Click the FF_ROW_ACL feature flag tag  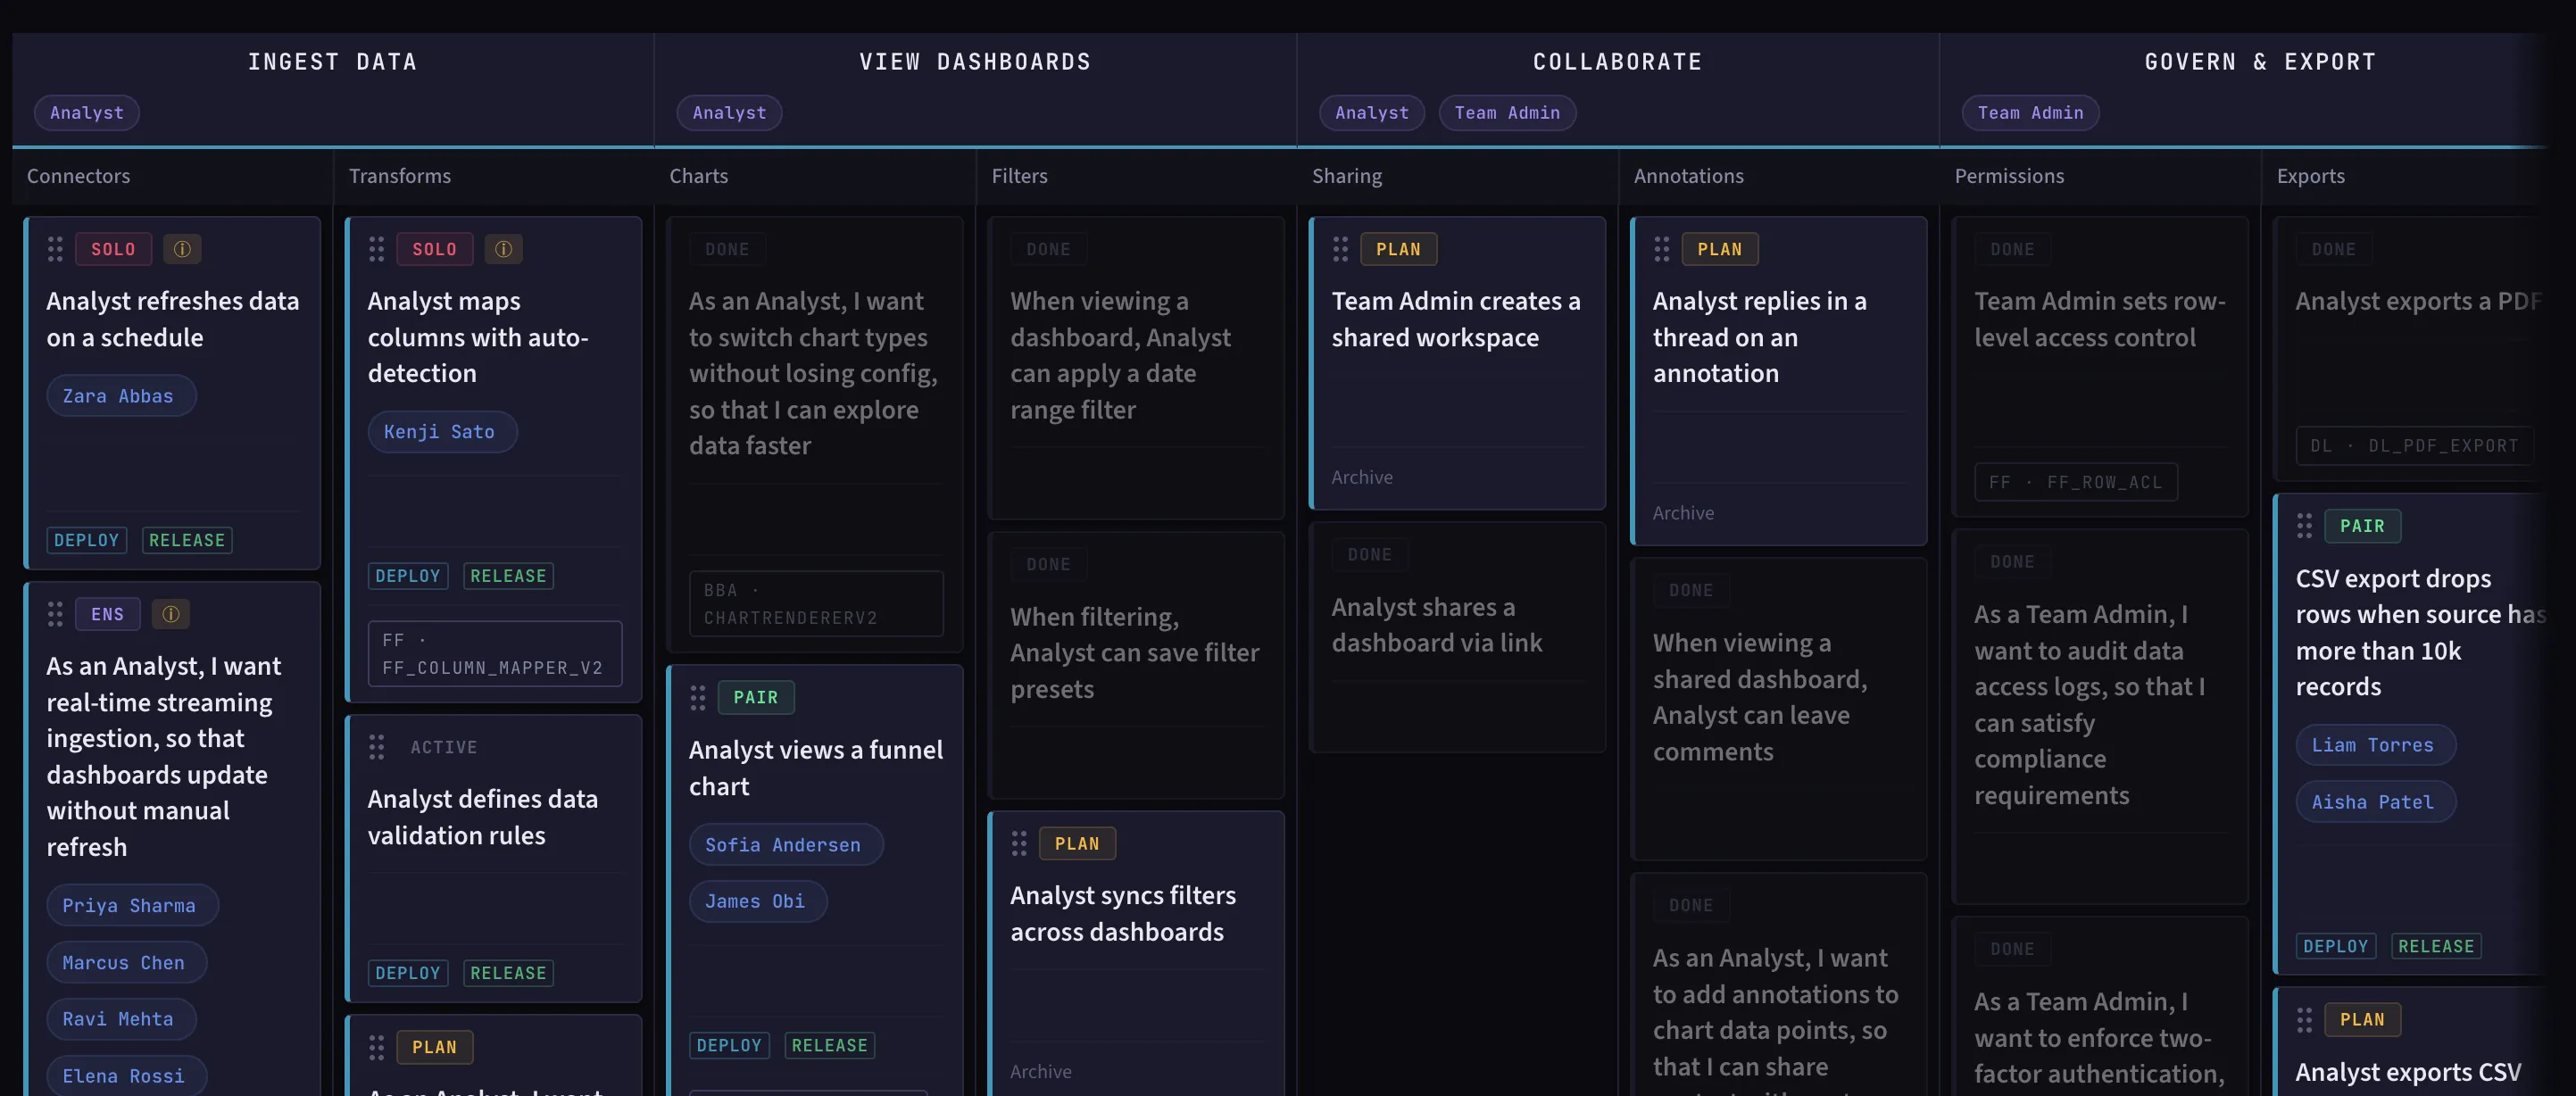point(2076,482)
